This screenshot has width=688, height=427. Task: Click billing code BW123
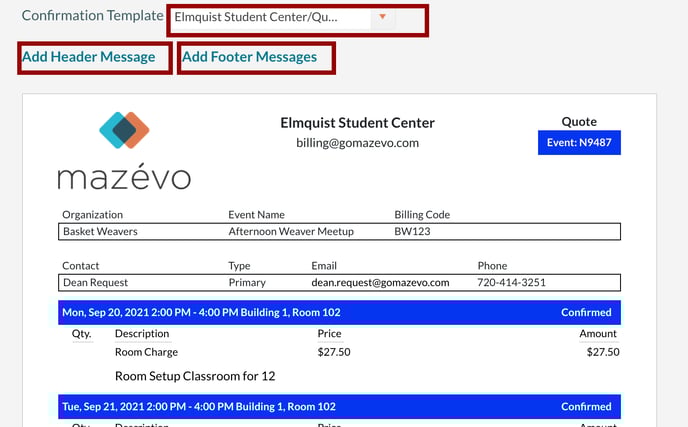tap(412, 232)
